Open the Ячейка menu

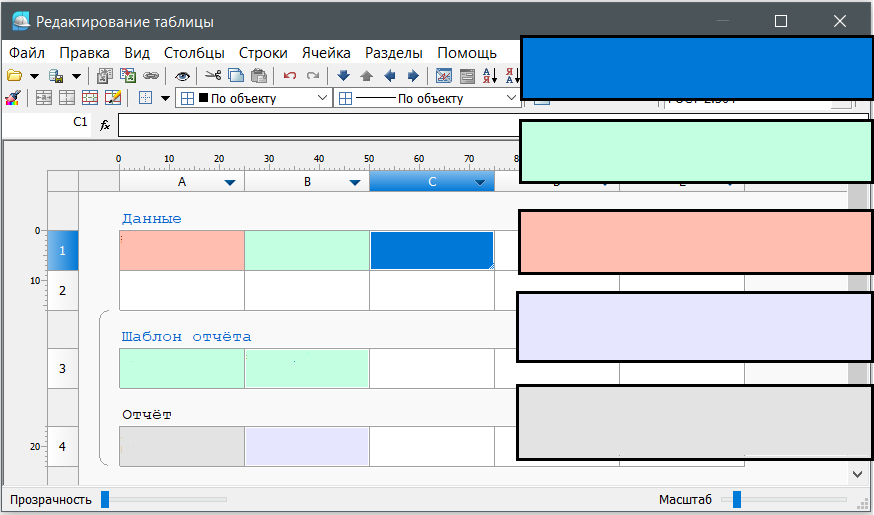click(x=326, y=53)
